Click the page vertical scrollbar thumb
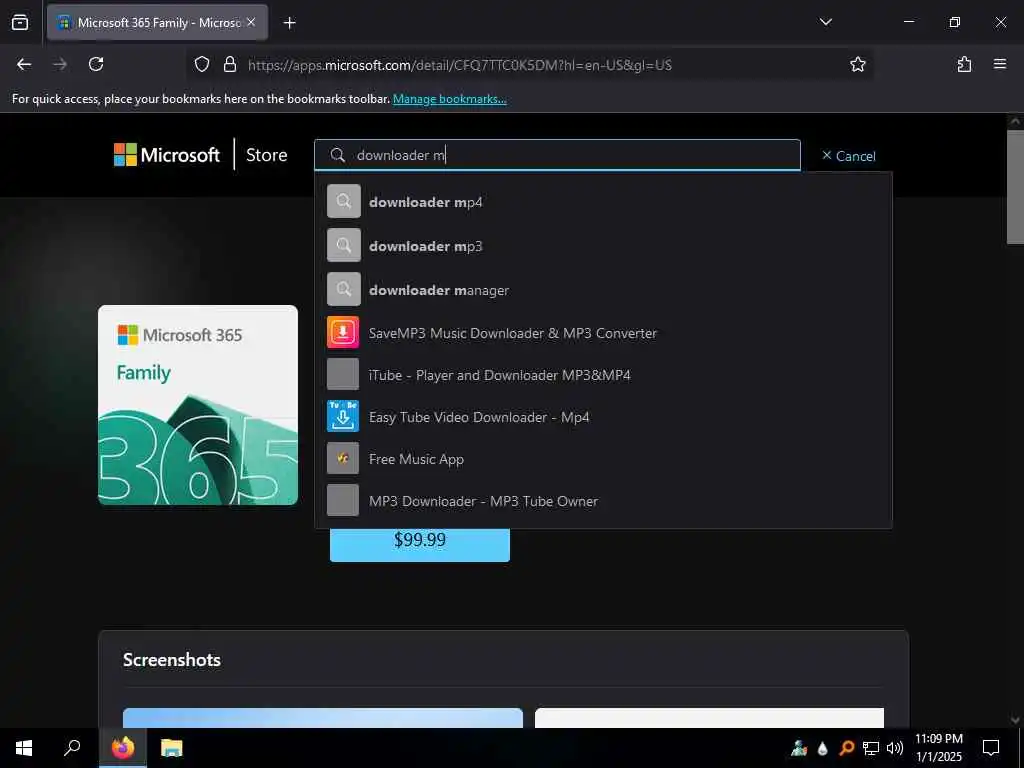Screen dimensions: 1024x768 click(1015, 187)
